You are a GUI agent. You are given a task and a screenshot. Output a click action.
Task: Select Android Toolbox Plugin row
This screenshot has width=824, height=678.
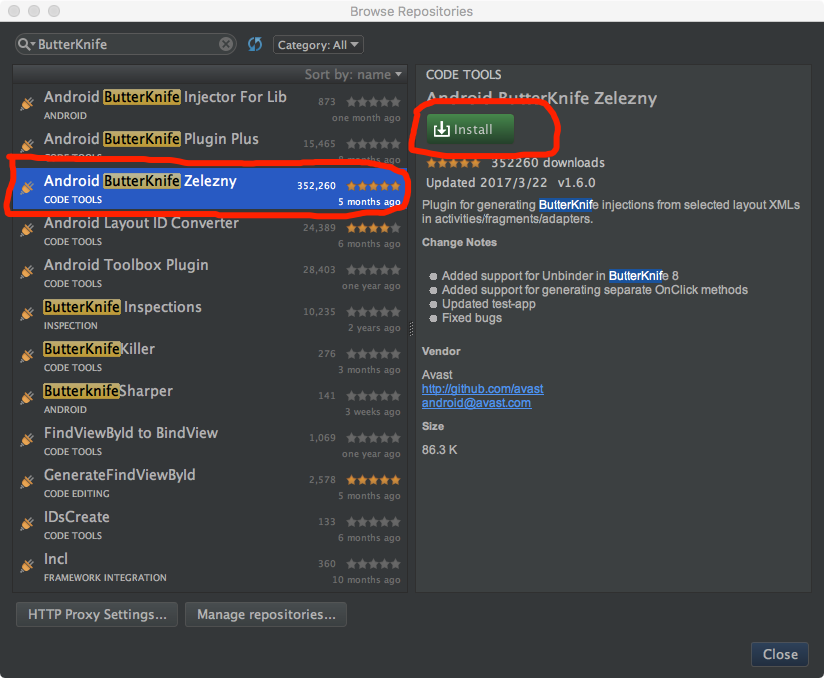pyautogui.click(x=210, y=273)
